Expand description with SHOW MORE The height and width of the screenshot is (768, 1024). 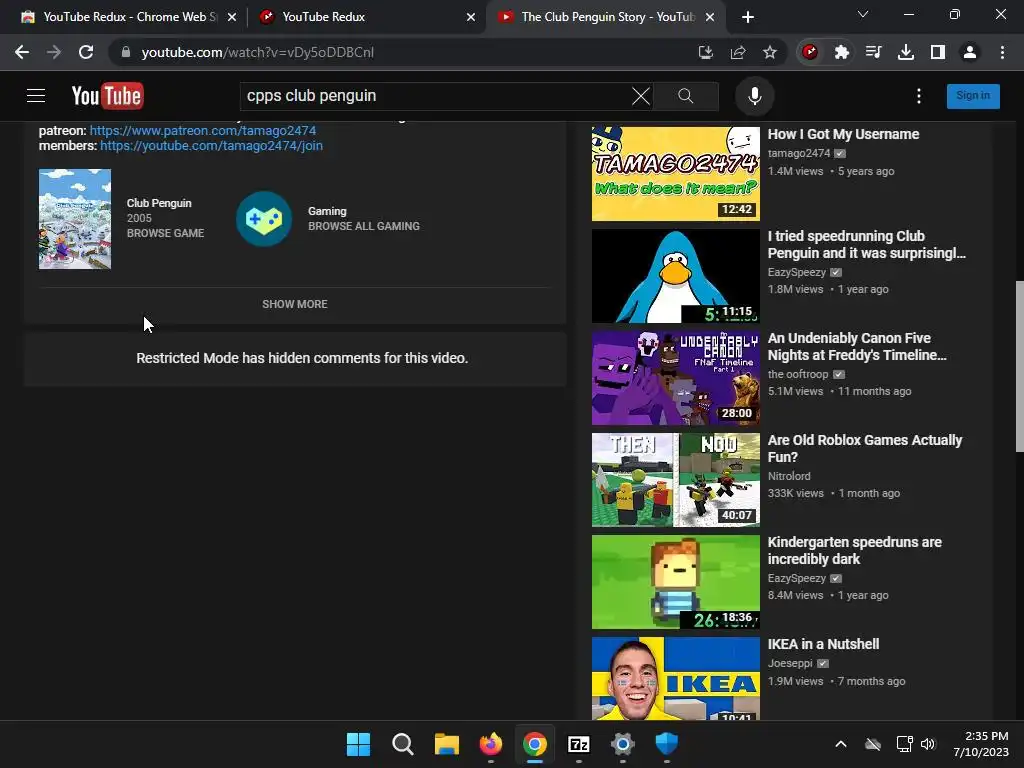[295, 304]
